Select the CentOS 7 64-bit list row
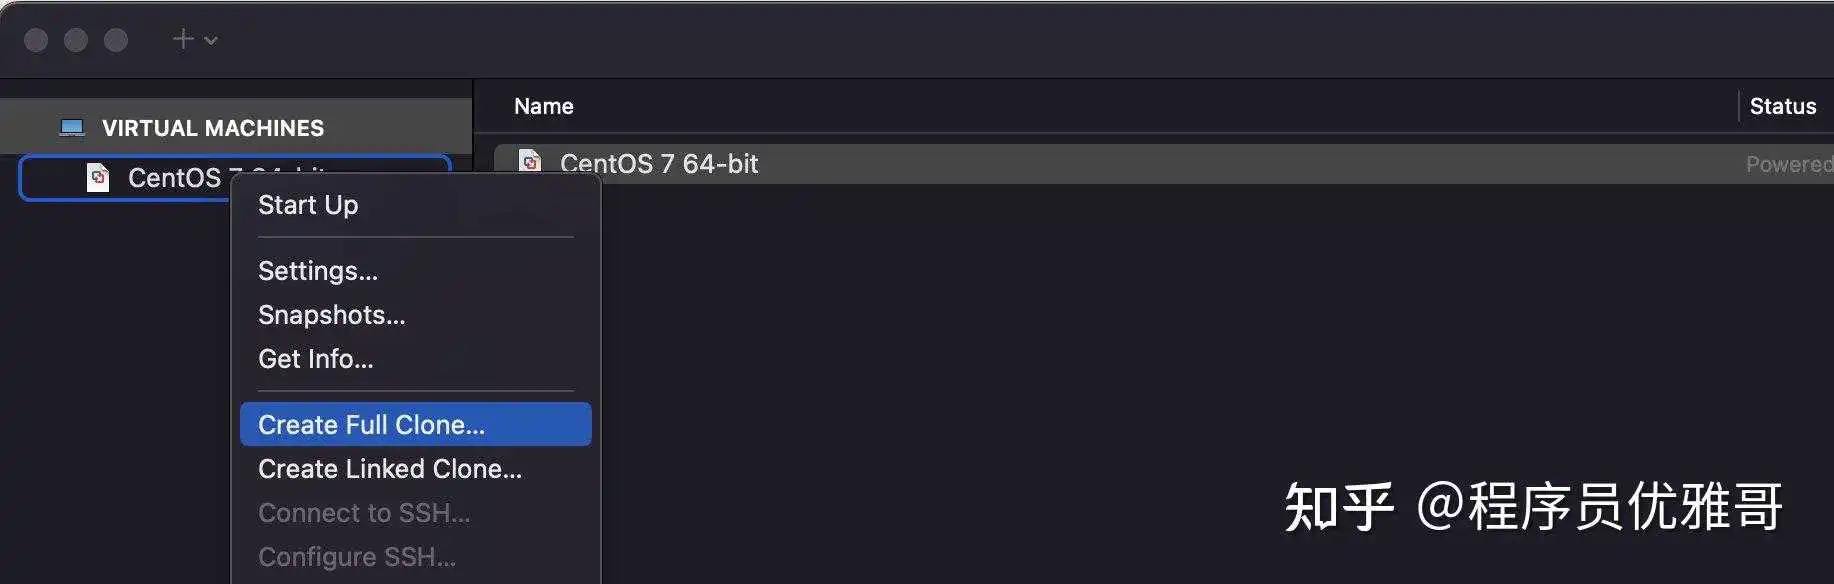Screen dimensions: 1834x584 [x=1164, y=163]
